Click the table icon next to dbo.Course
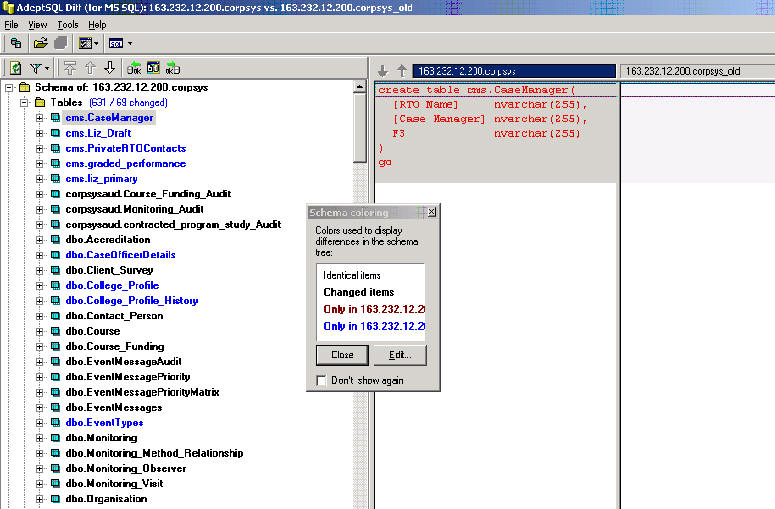775x509 pixels. pyautogui.click(x=56, y=331)
